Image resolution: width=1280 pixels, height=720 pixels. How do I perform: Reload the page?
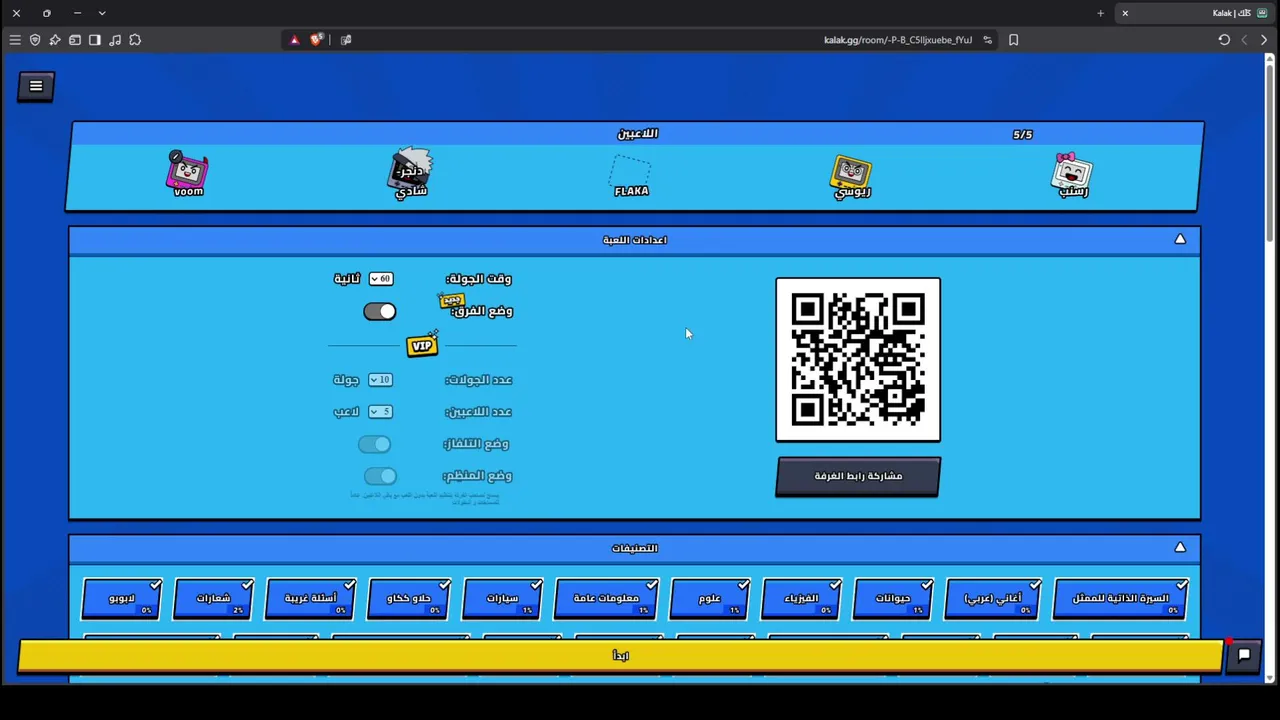point(1224,40)
